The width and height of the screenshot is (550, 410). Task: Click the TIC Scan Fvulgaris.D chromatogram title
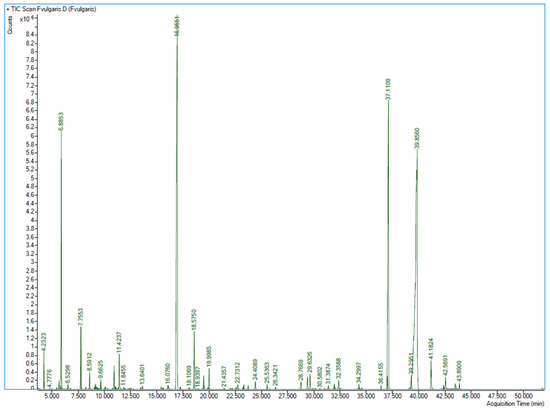click(53, 9)
